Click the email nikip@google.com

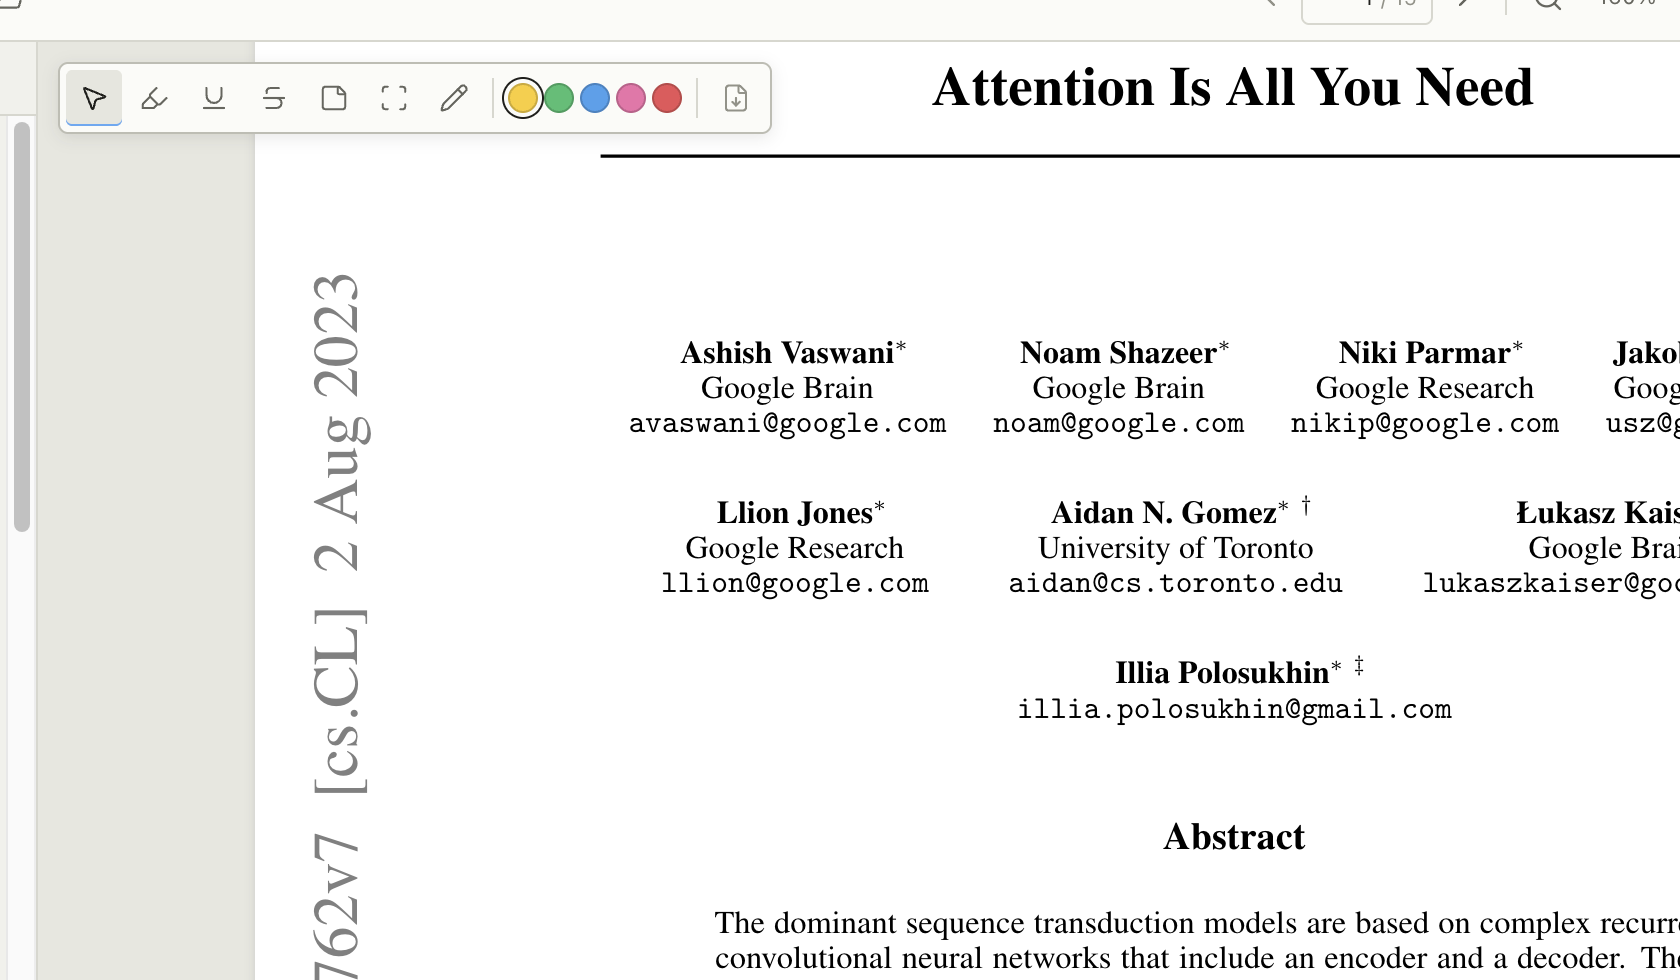coord(1424,424)
